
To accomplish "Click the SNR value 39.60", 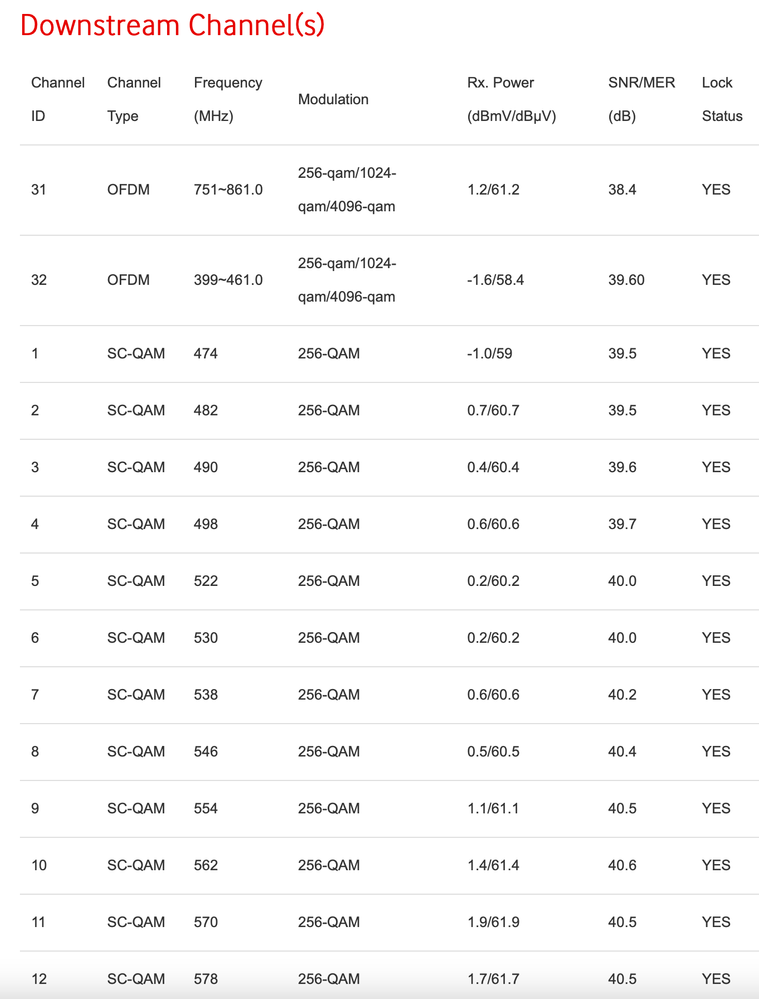I will pyautogui.click(x=627, y=280).
